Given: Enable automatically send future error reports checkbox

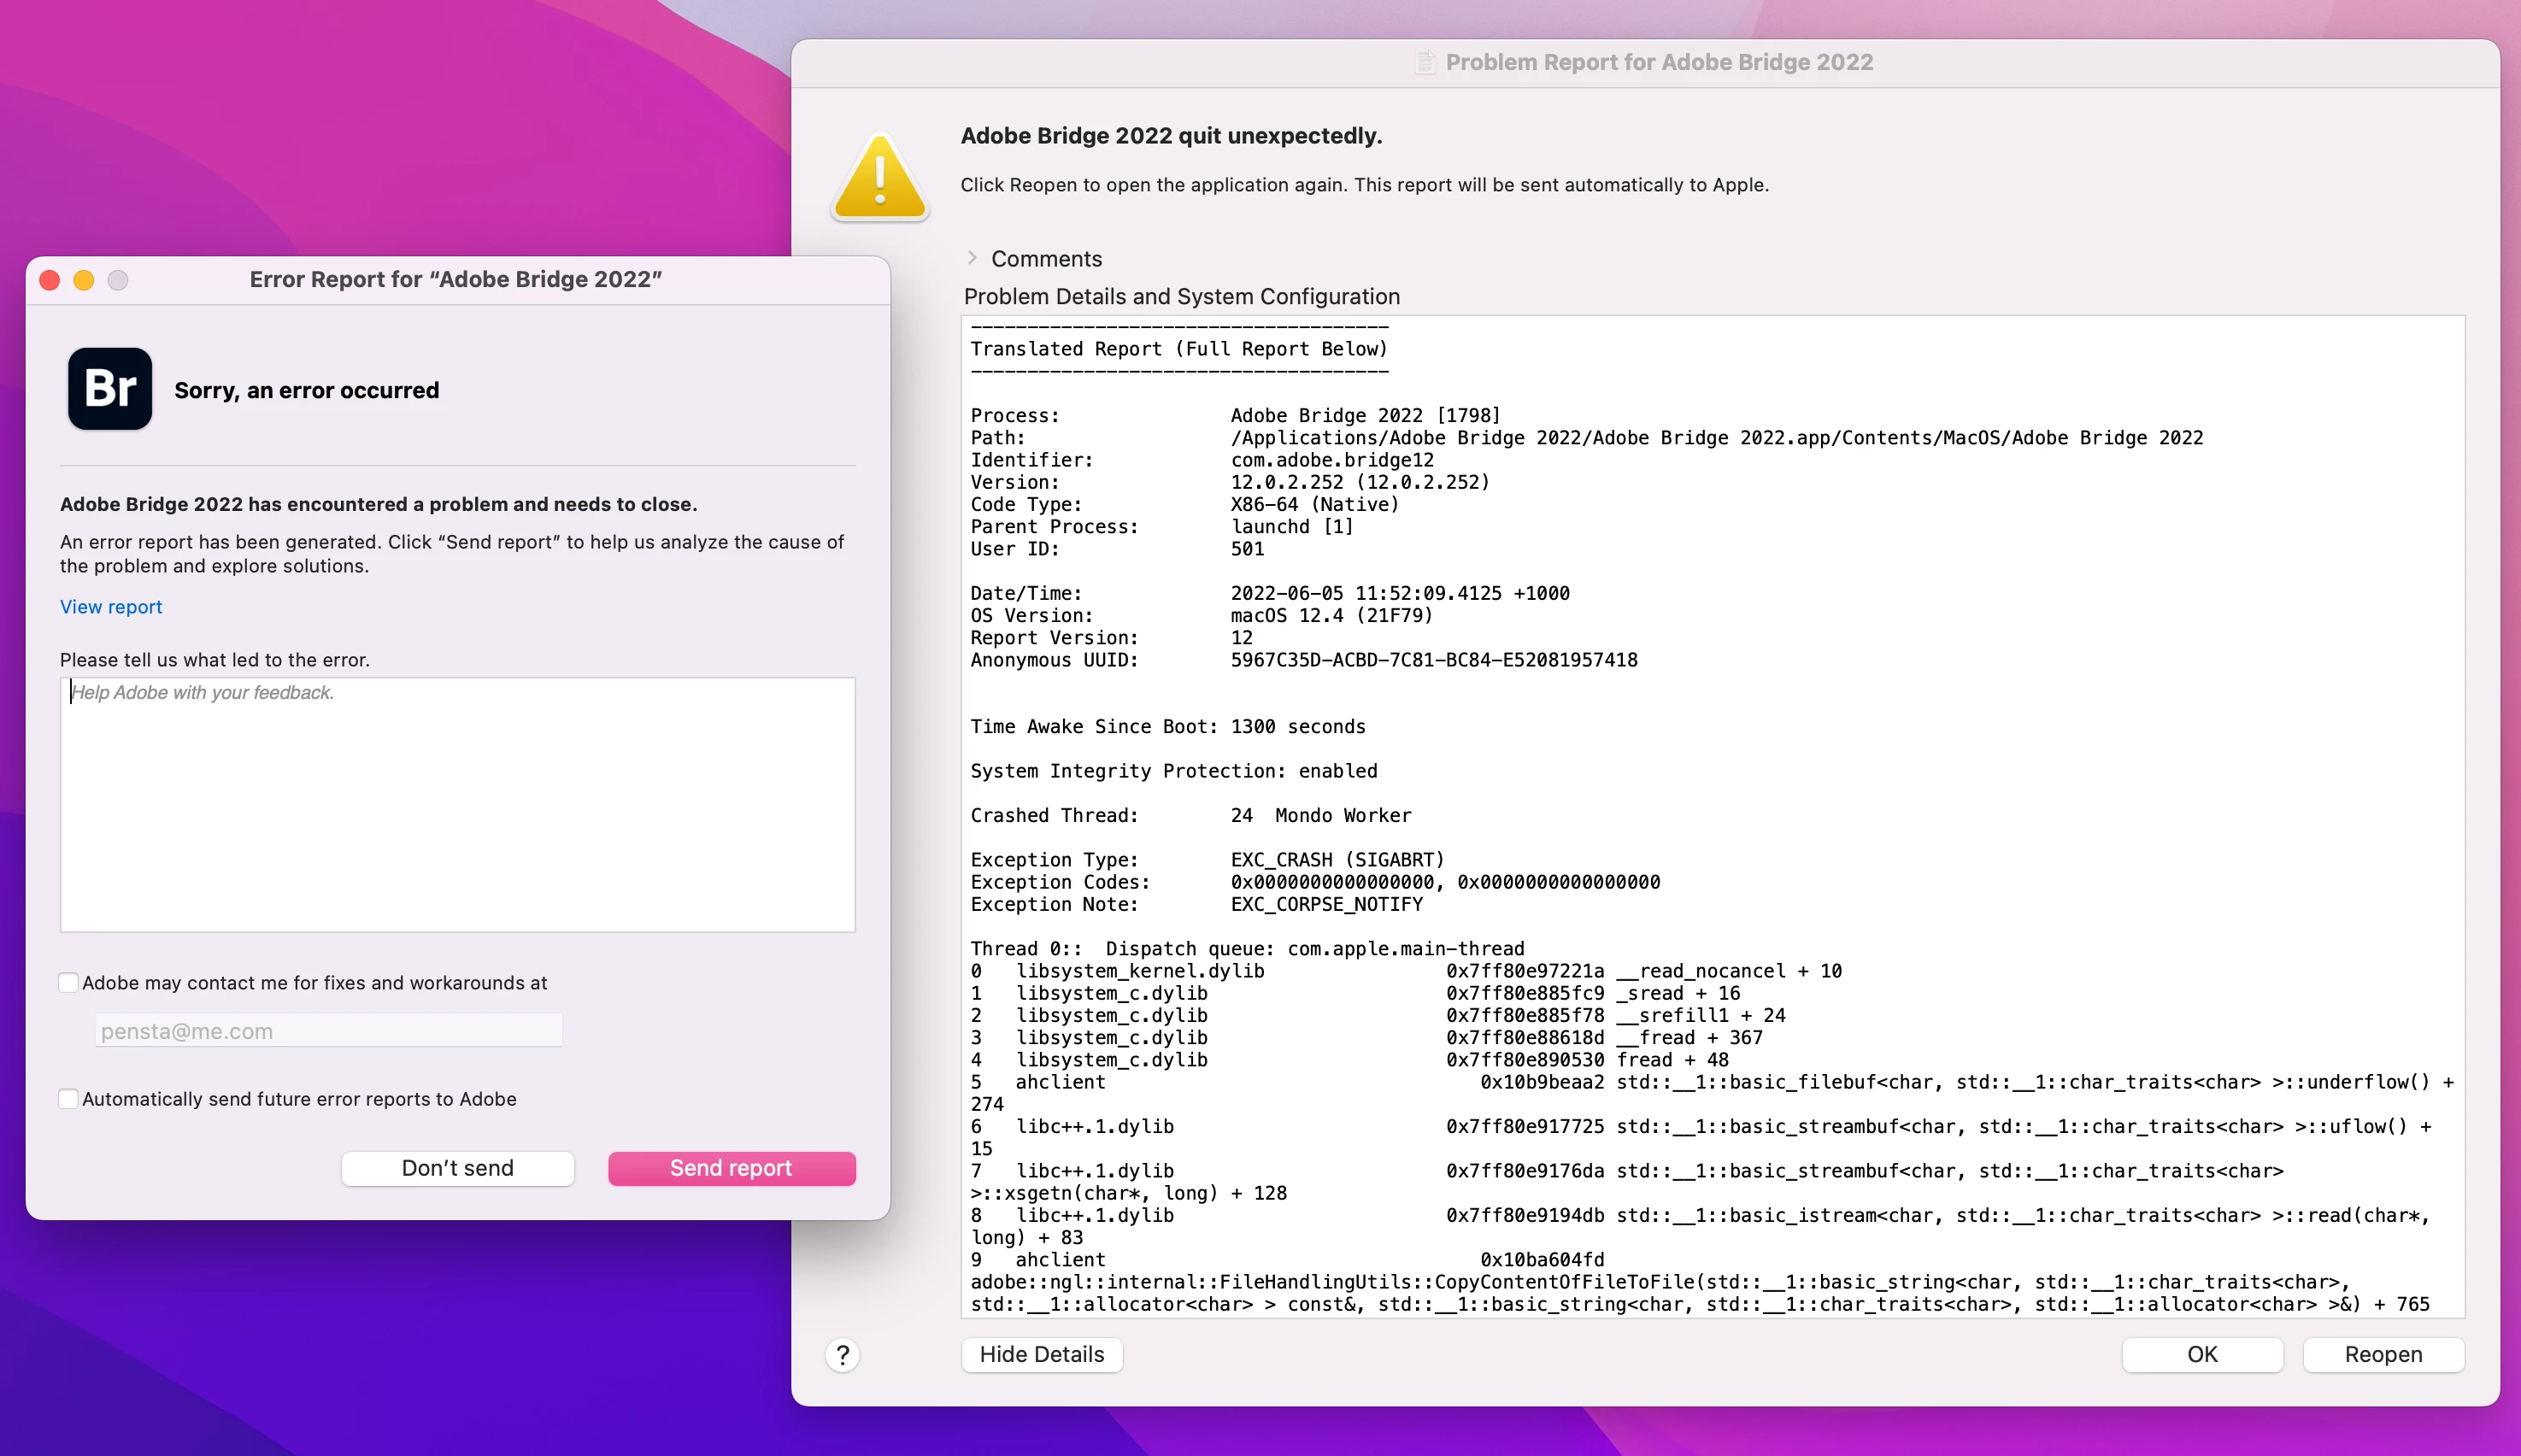Looking at the screenshot, I should point(69,1098).
